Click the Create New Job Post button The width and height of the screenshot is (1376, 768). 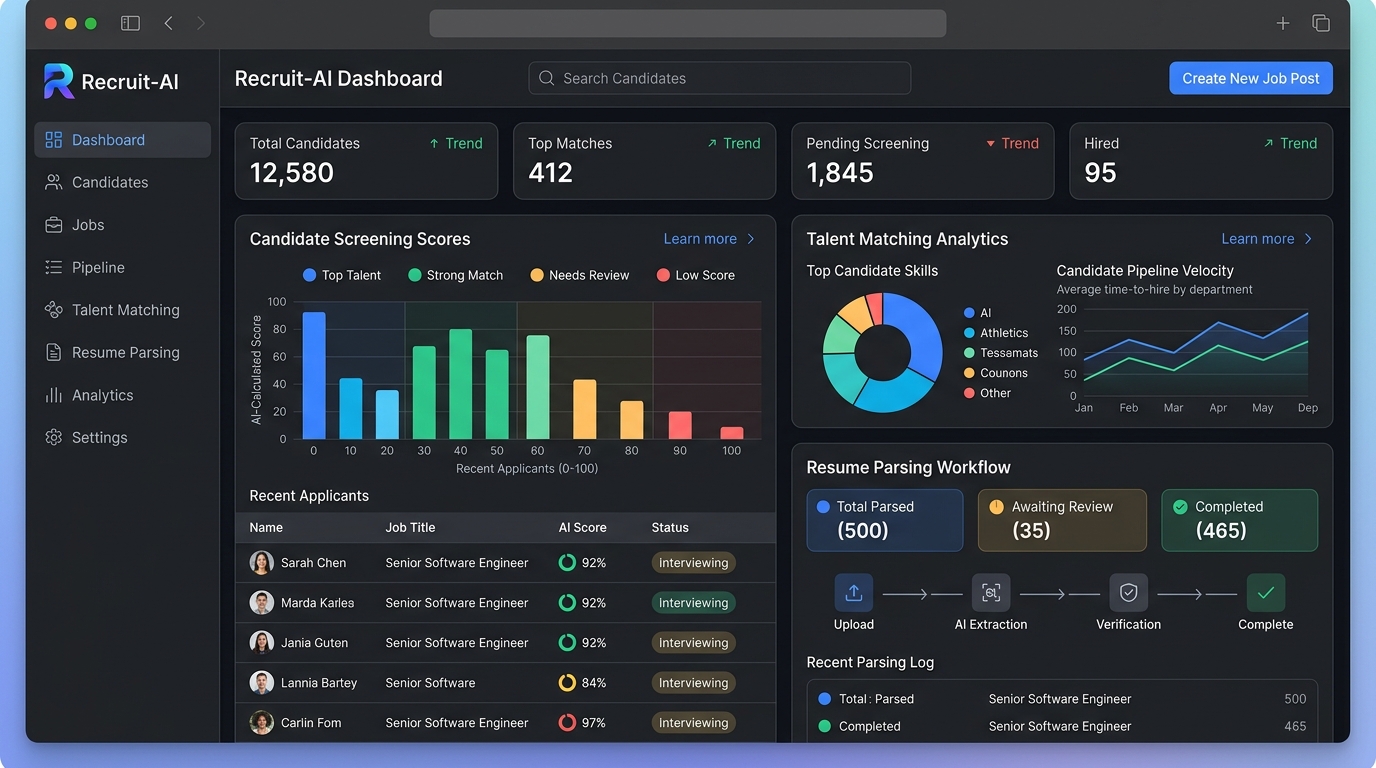click(1251, 78)
